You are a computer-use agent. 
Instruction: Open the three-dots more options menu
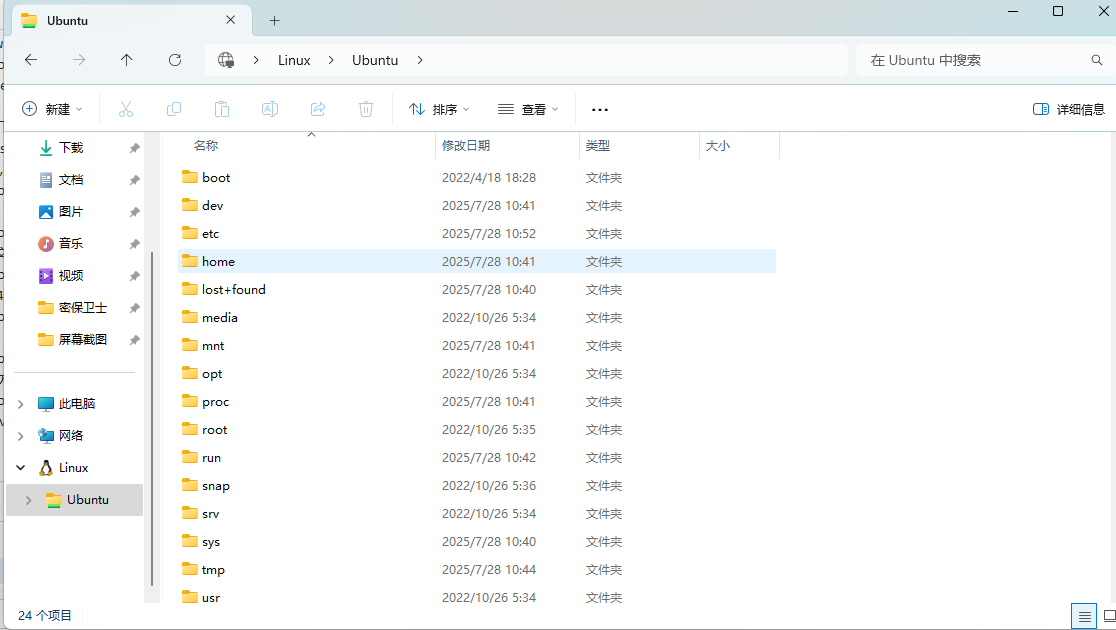[600, 110]
